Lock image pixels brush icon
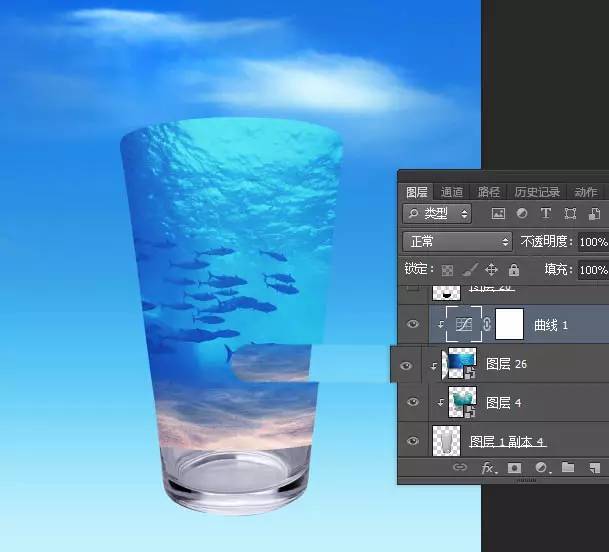Screen dimensions: 609x552 [469, 270]
